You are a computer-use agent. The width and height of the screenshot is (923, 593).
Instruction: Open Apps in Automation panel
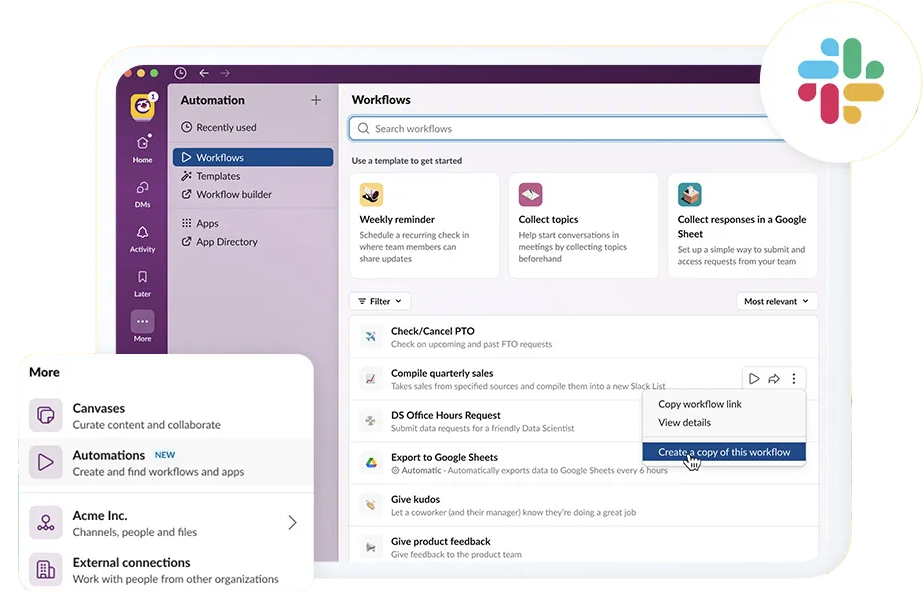click(x=200, y=223)
